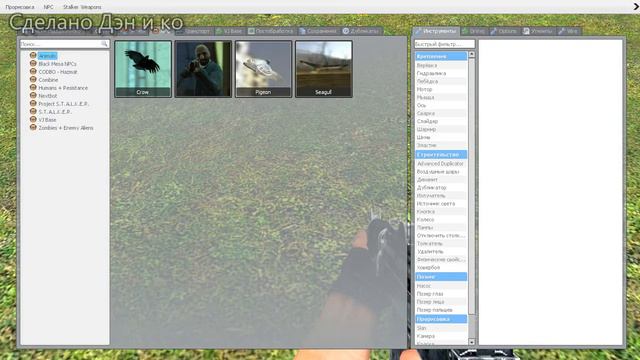The width and height of the screenshot is (640, 360).
Task: Select the Мотор tool
Action: click(x=441, y=89)
